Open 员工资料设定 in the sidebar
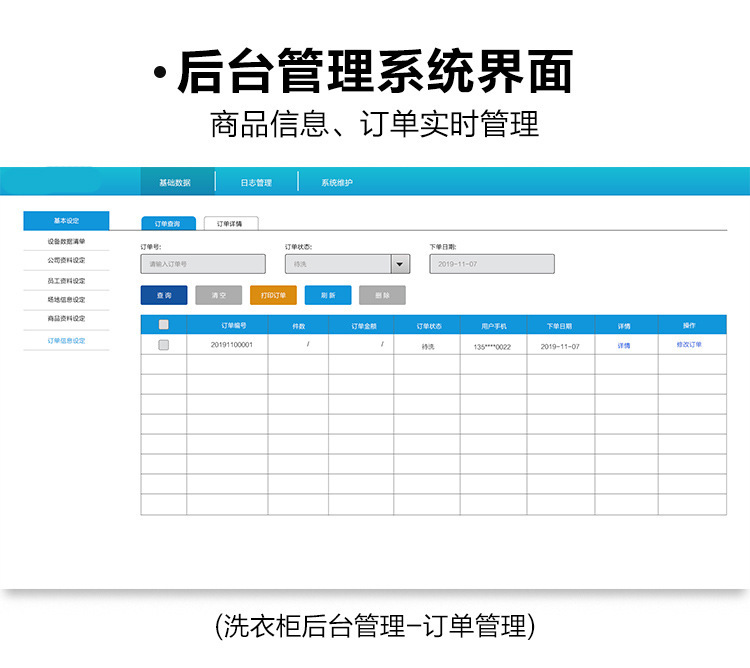Viewport: 750px width, 668px height. pos(66,280)
